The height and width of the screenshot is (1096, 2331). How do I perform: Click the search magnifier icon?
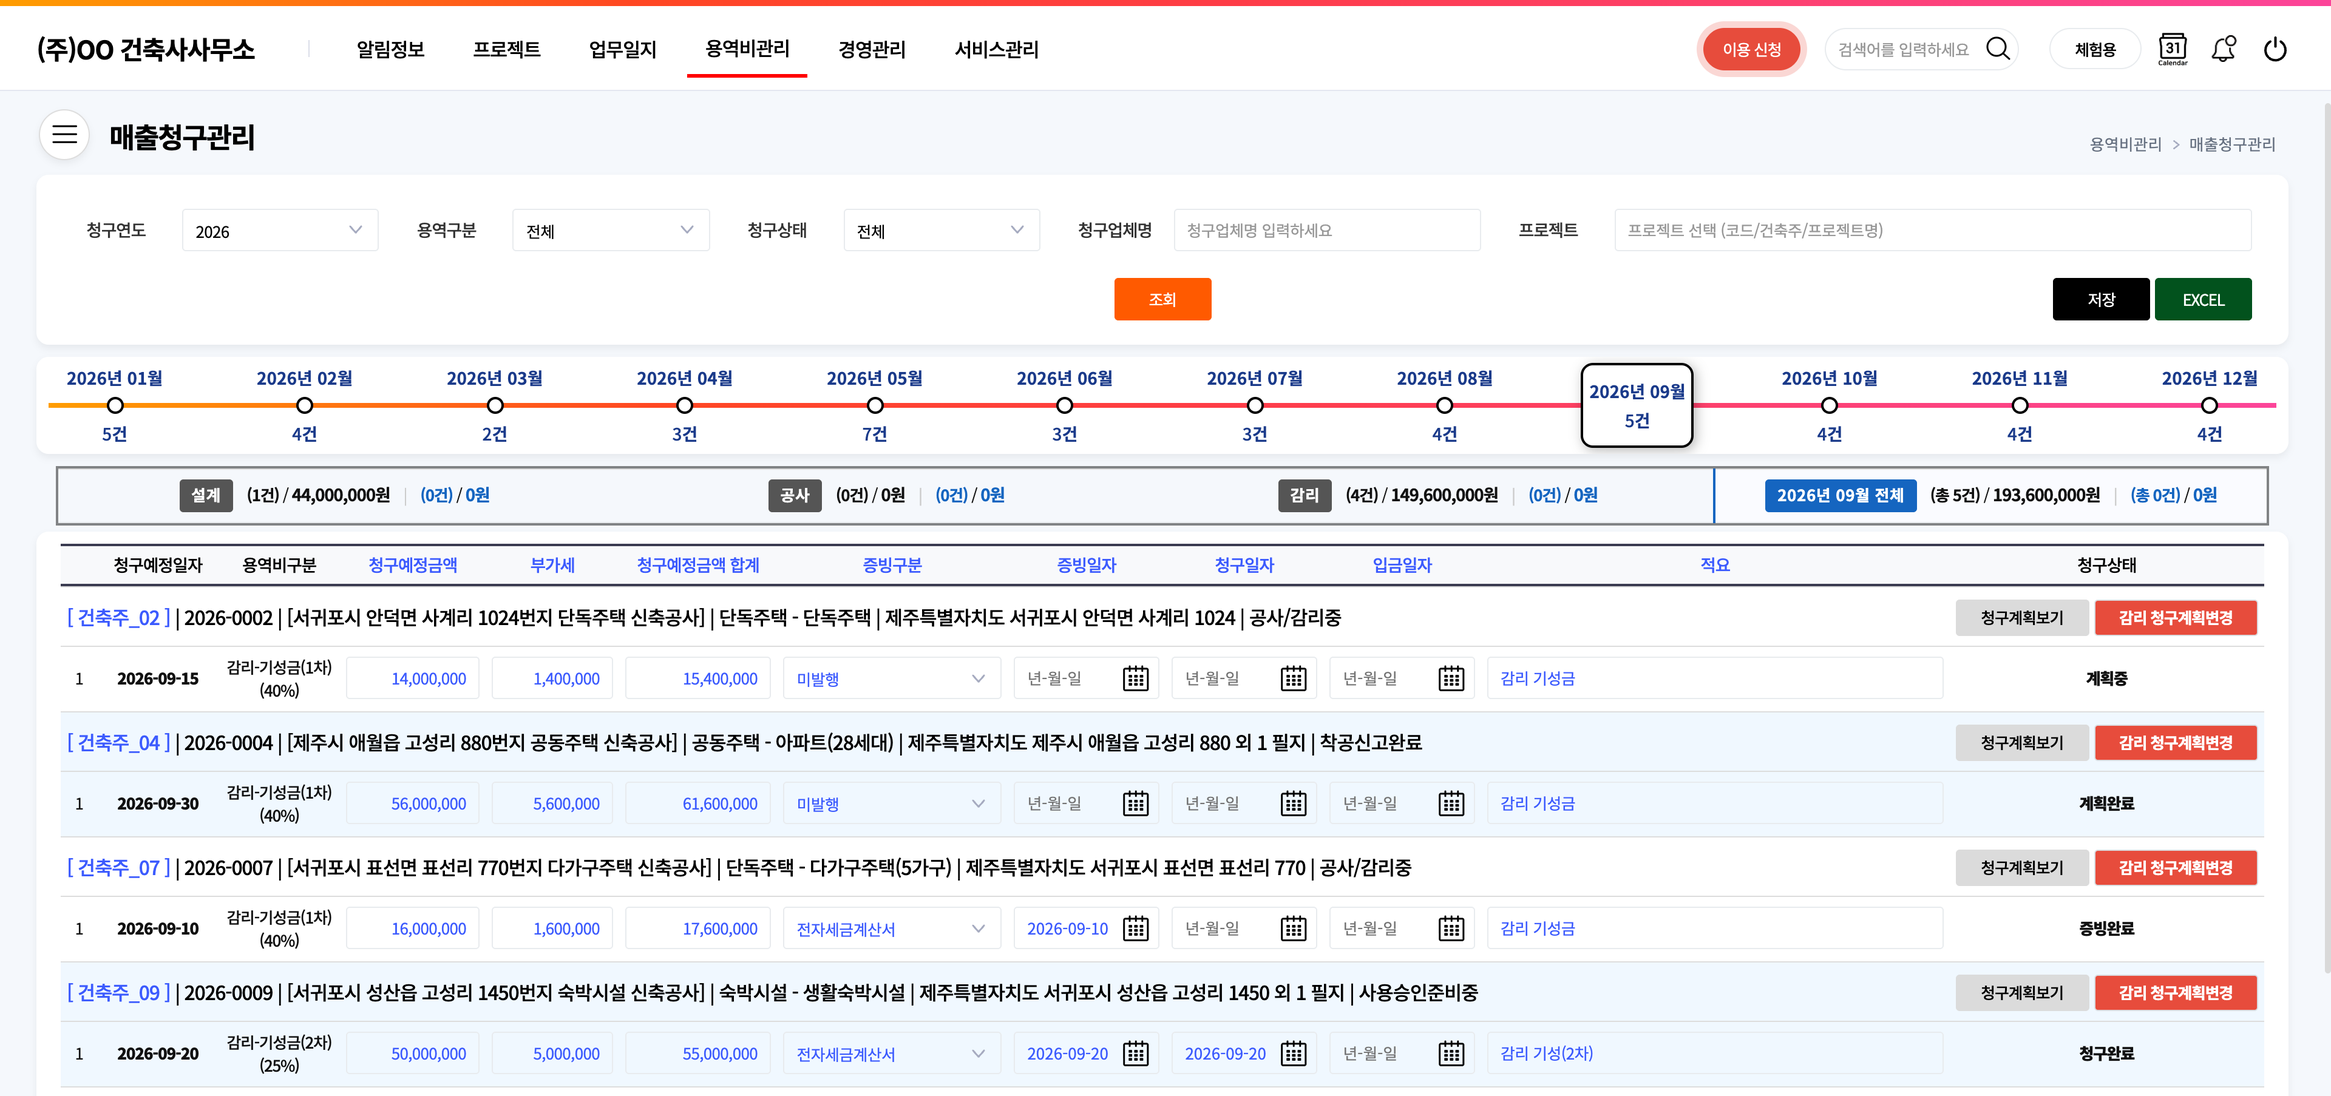(x=1998, y=49)
